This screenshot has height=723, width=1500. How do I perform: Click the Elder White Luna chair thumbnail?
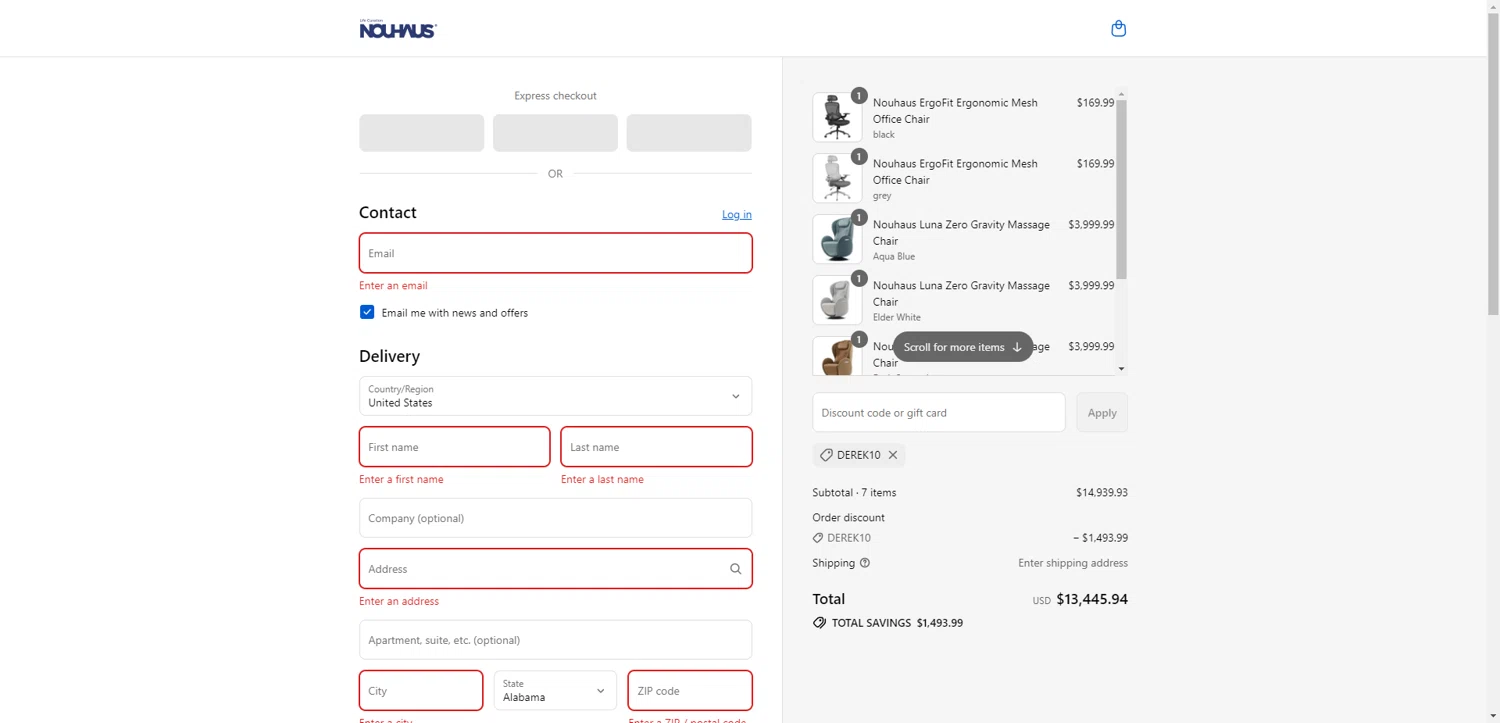(837, 300)
